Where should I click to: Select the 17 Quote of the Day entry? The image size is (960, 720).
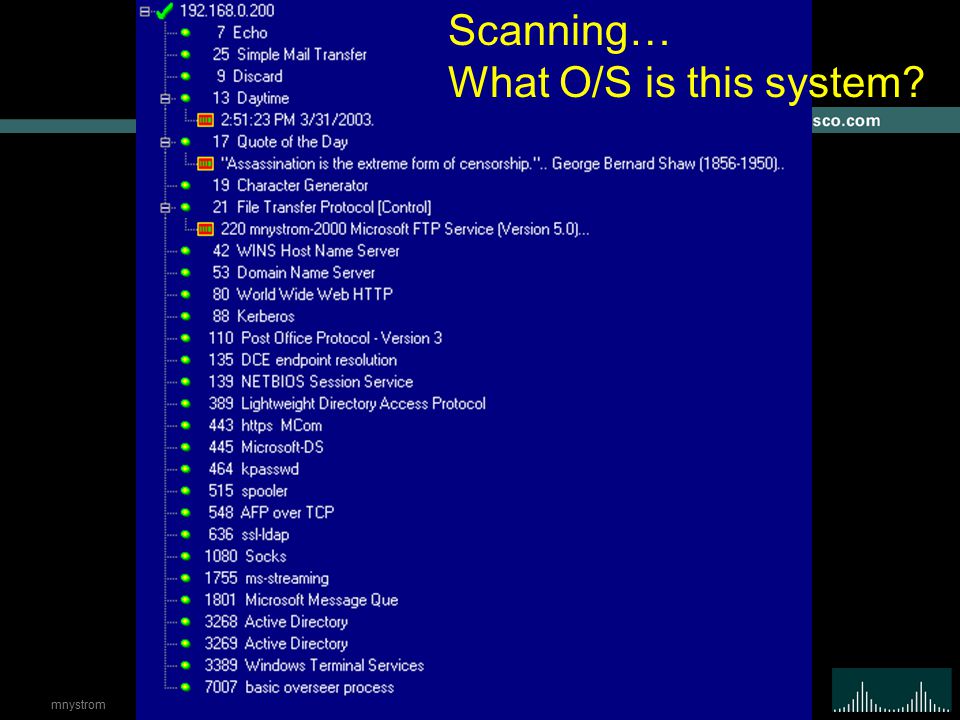point(280,142)
